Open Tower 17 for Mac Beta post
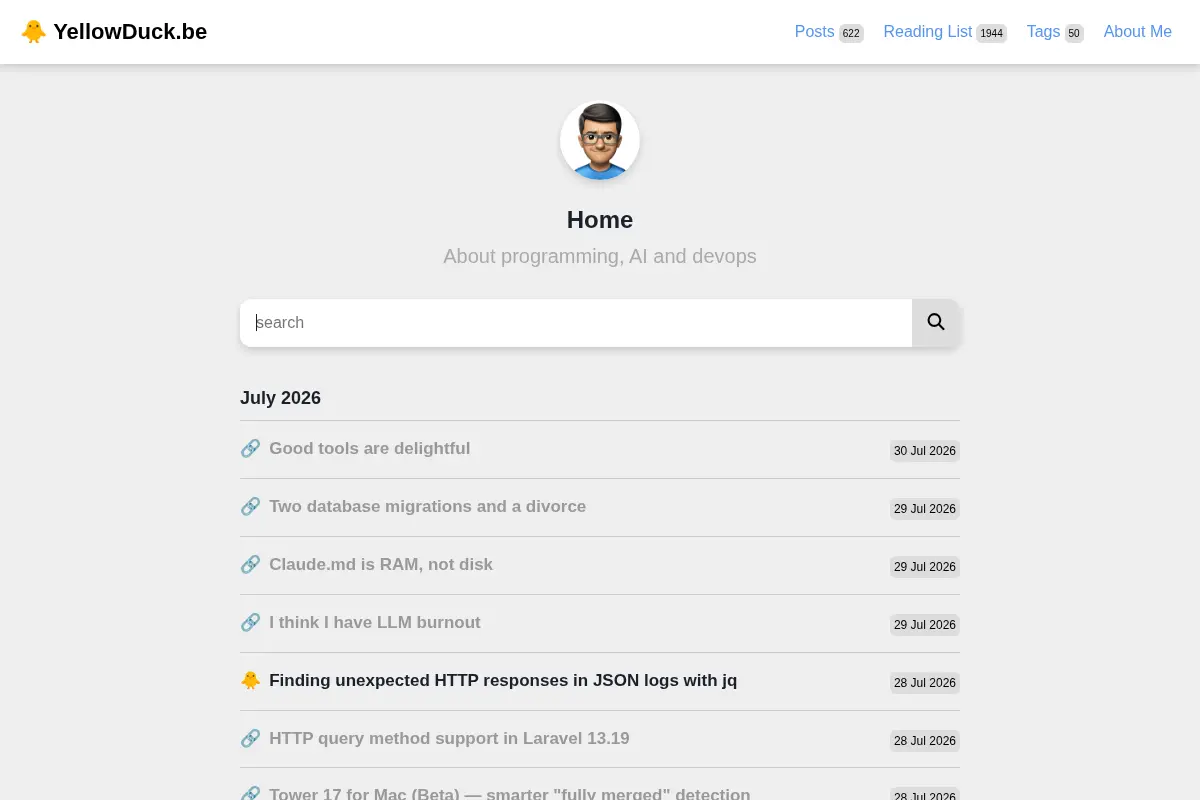This screenshot has height=800, width=1200. [x=509, y=794]
